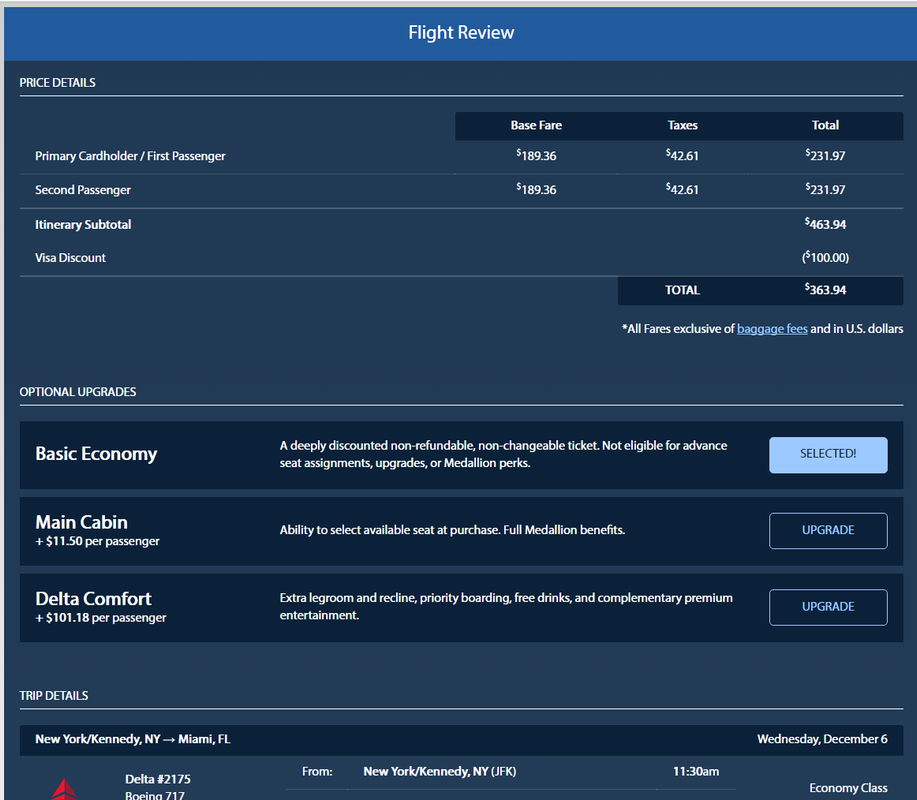Click the SELECTED! button for Basic Economy
This screenshot has width=917, height=800.
(x=828, y=454)
